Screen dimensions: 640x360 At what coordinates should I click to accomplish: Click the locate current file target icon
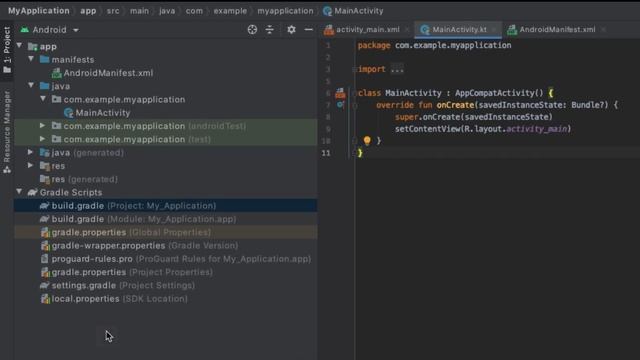[252, 29]
